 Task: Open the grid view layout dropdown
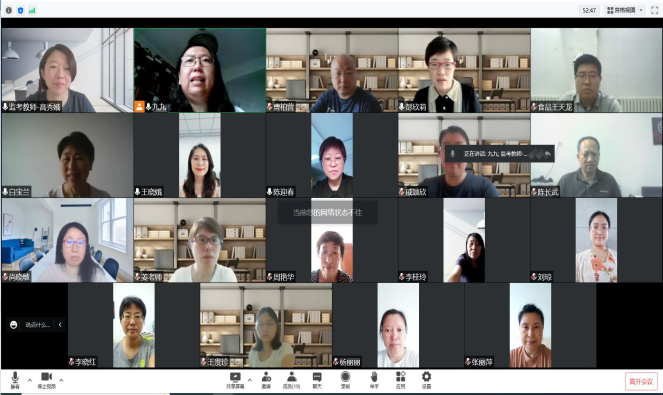625,10
